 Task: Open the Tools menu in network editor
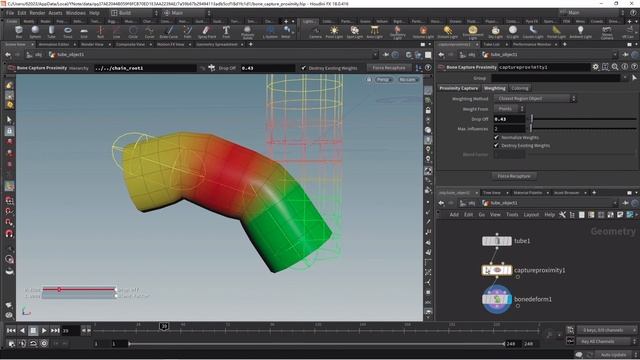click(x=512, y=215)
